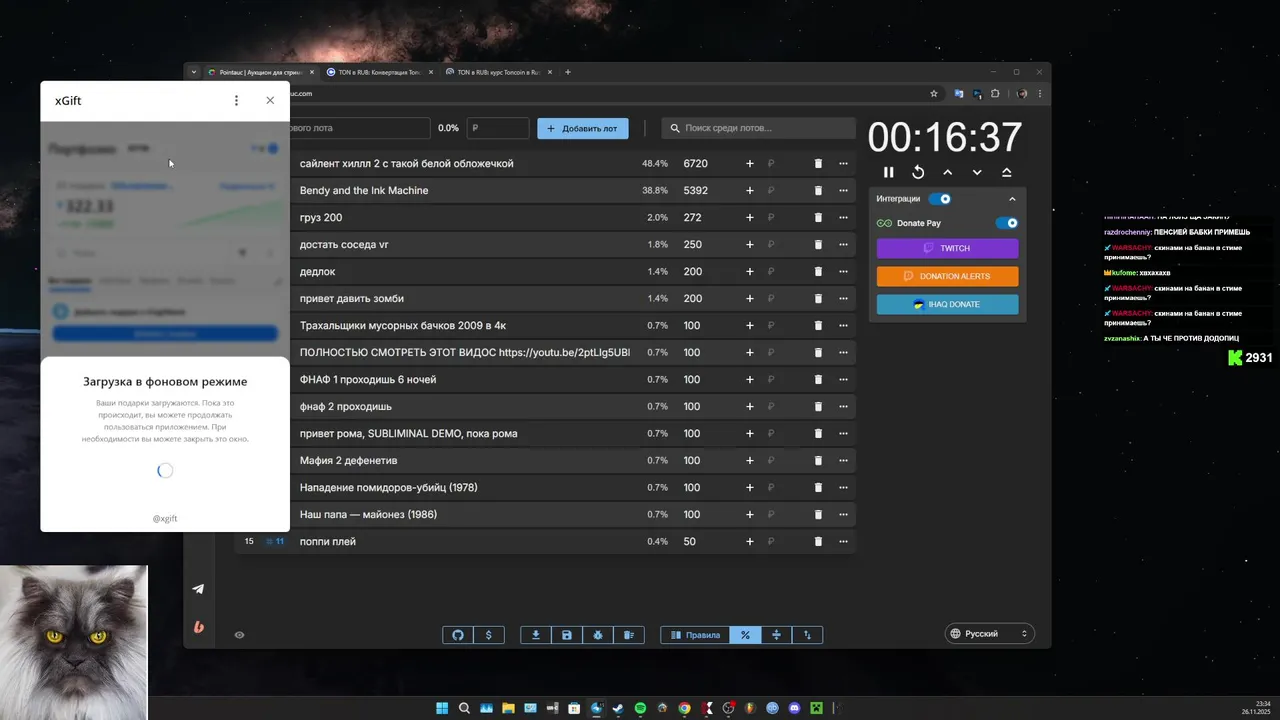Delete the дедлок lot
The width and height of the screenshot is (1280, 720).
click(818, 271)
